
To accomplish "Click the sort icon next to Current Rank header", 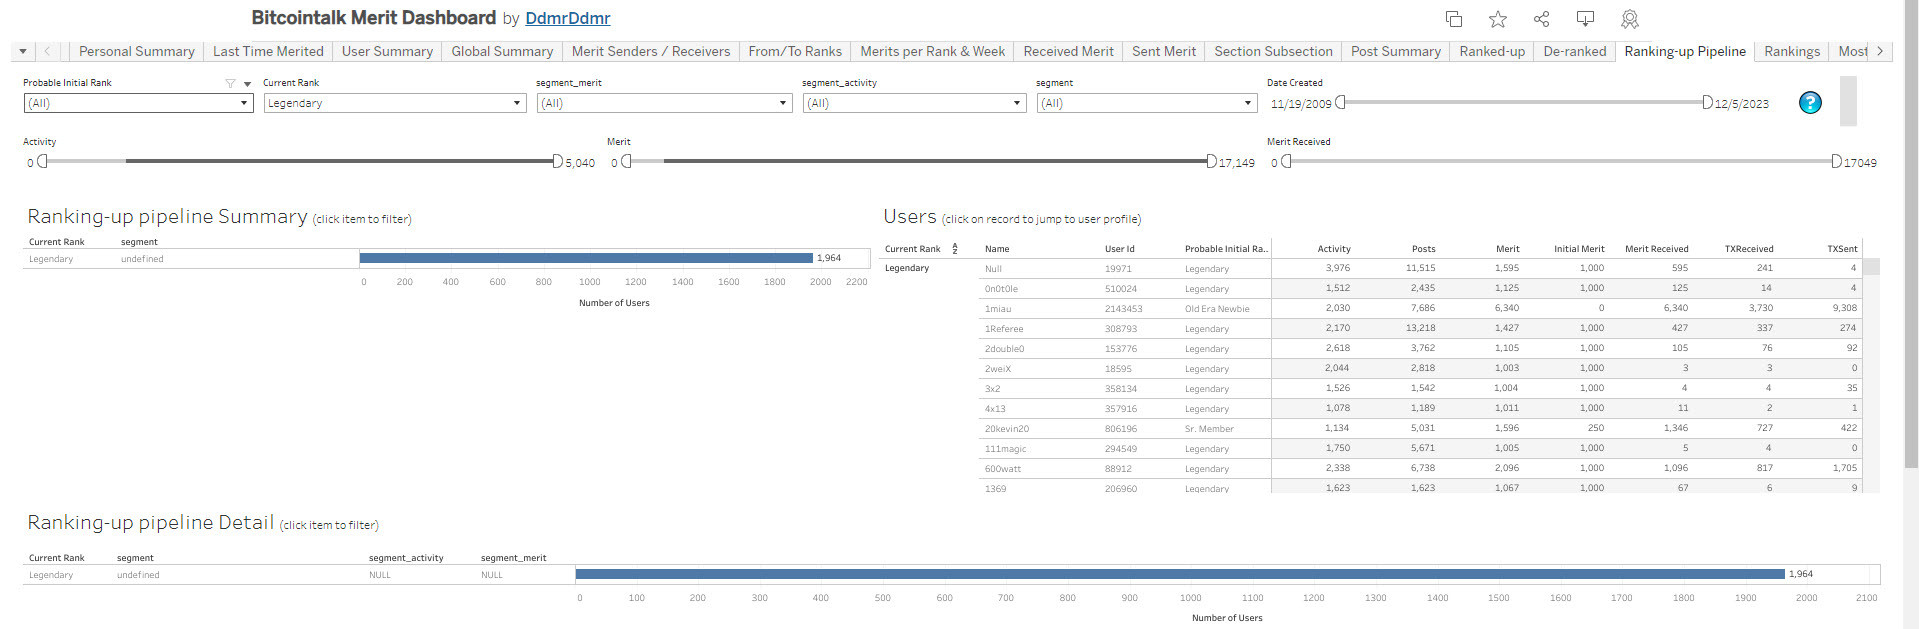I will [955, 248].
